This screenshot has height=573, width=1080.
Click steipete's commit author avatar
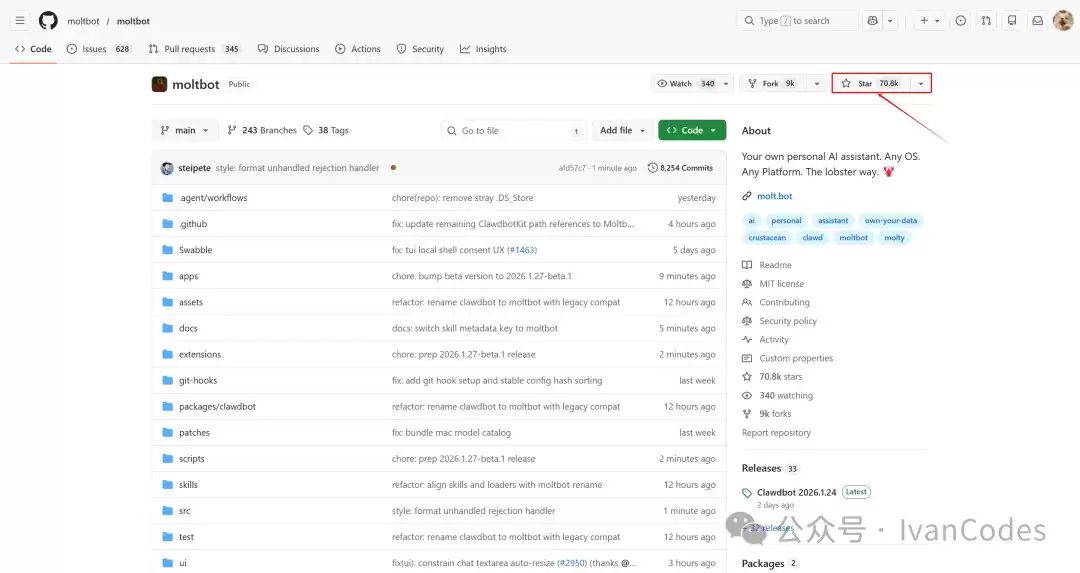coord(167,168)
